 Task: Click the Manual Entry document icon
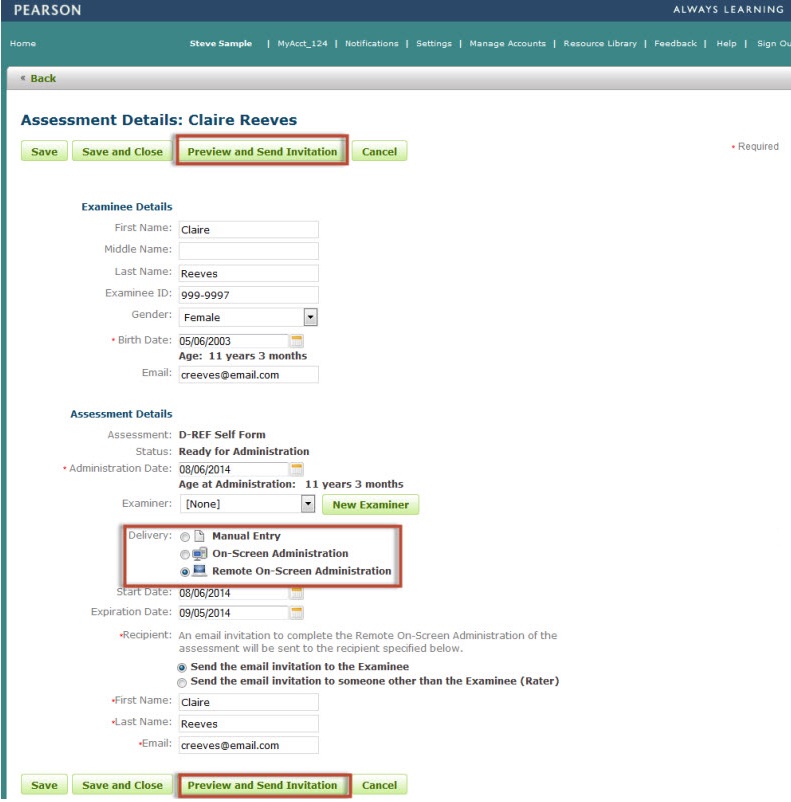[x=199, y=536]
